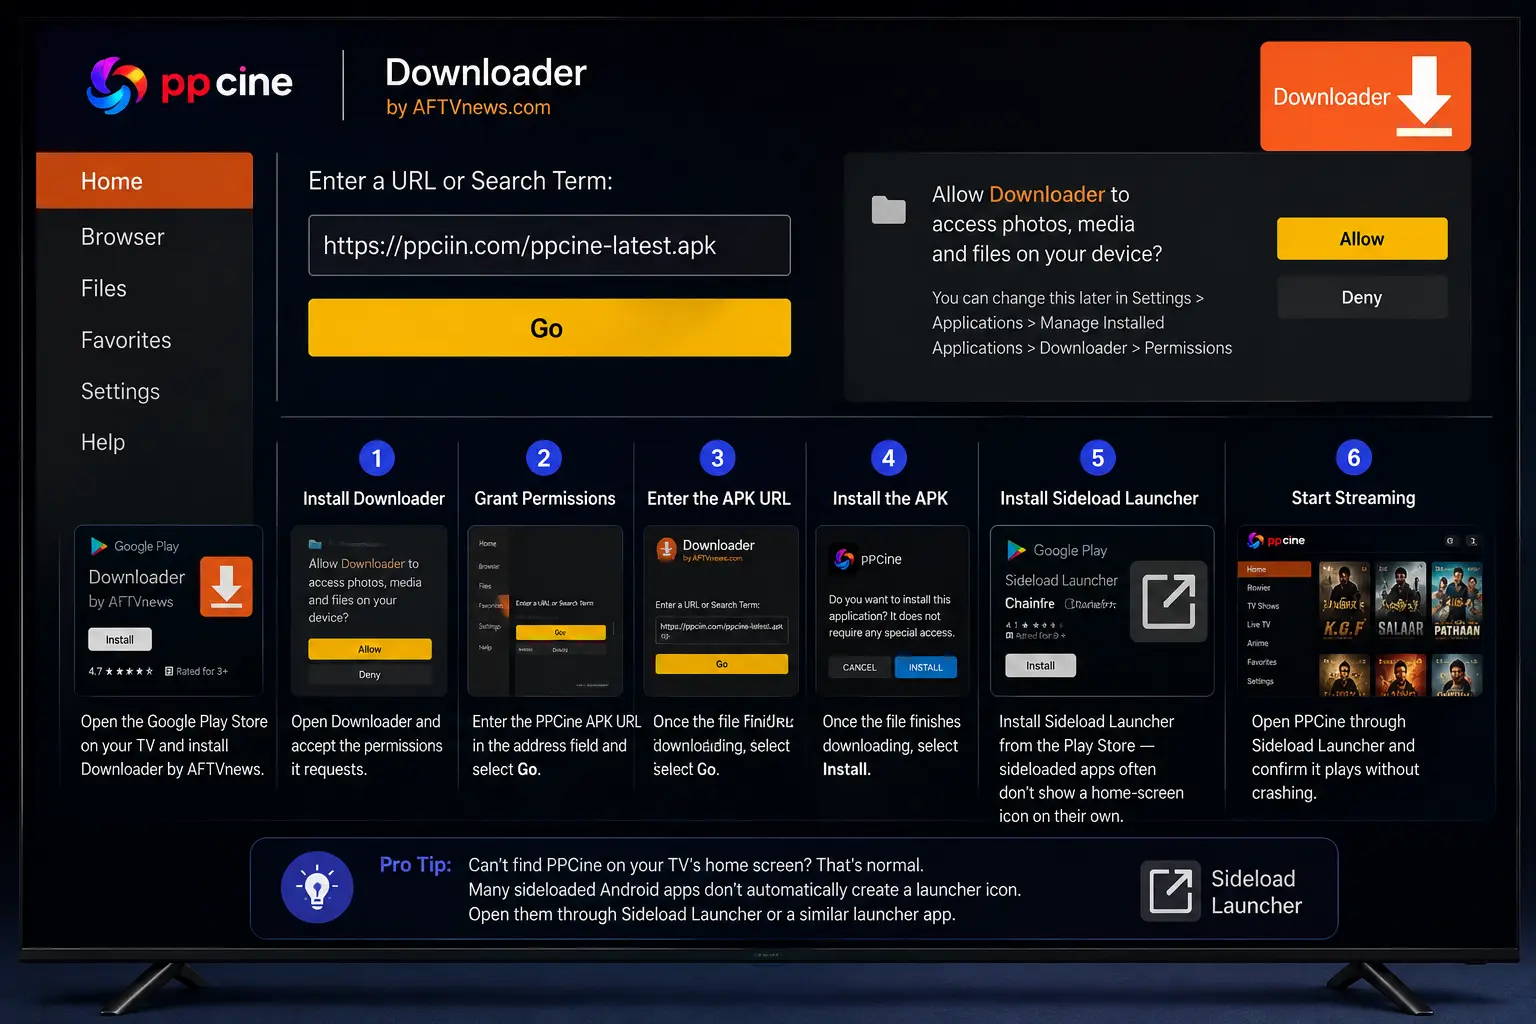
Task: Click the large Deny button
Action: (1362, 297)
